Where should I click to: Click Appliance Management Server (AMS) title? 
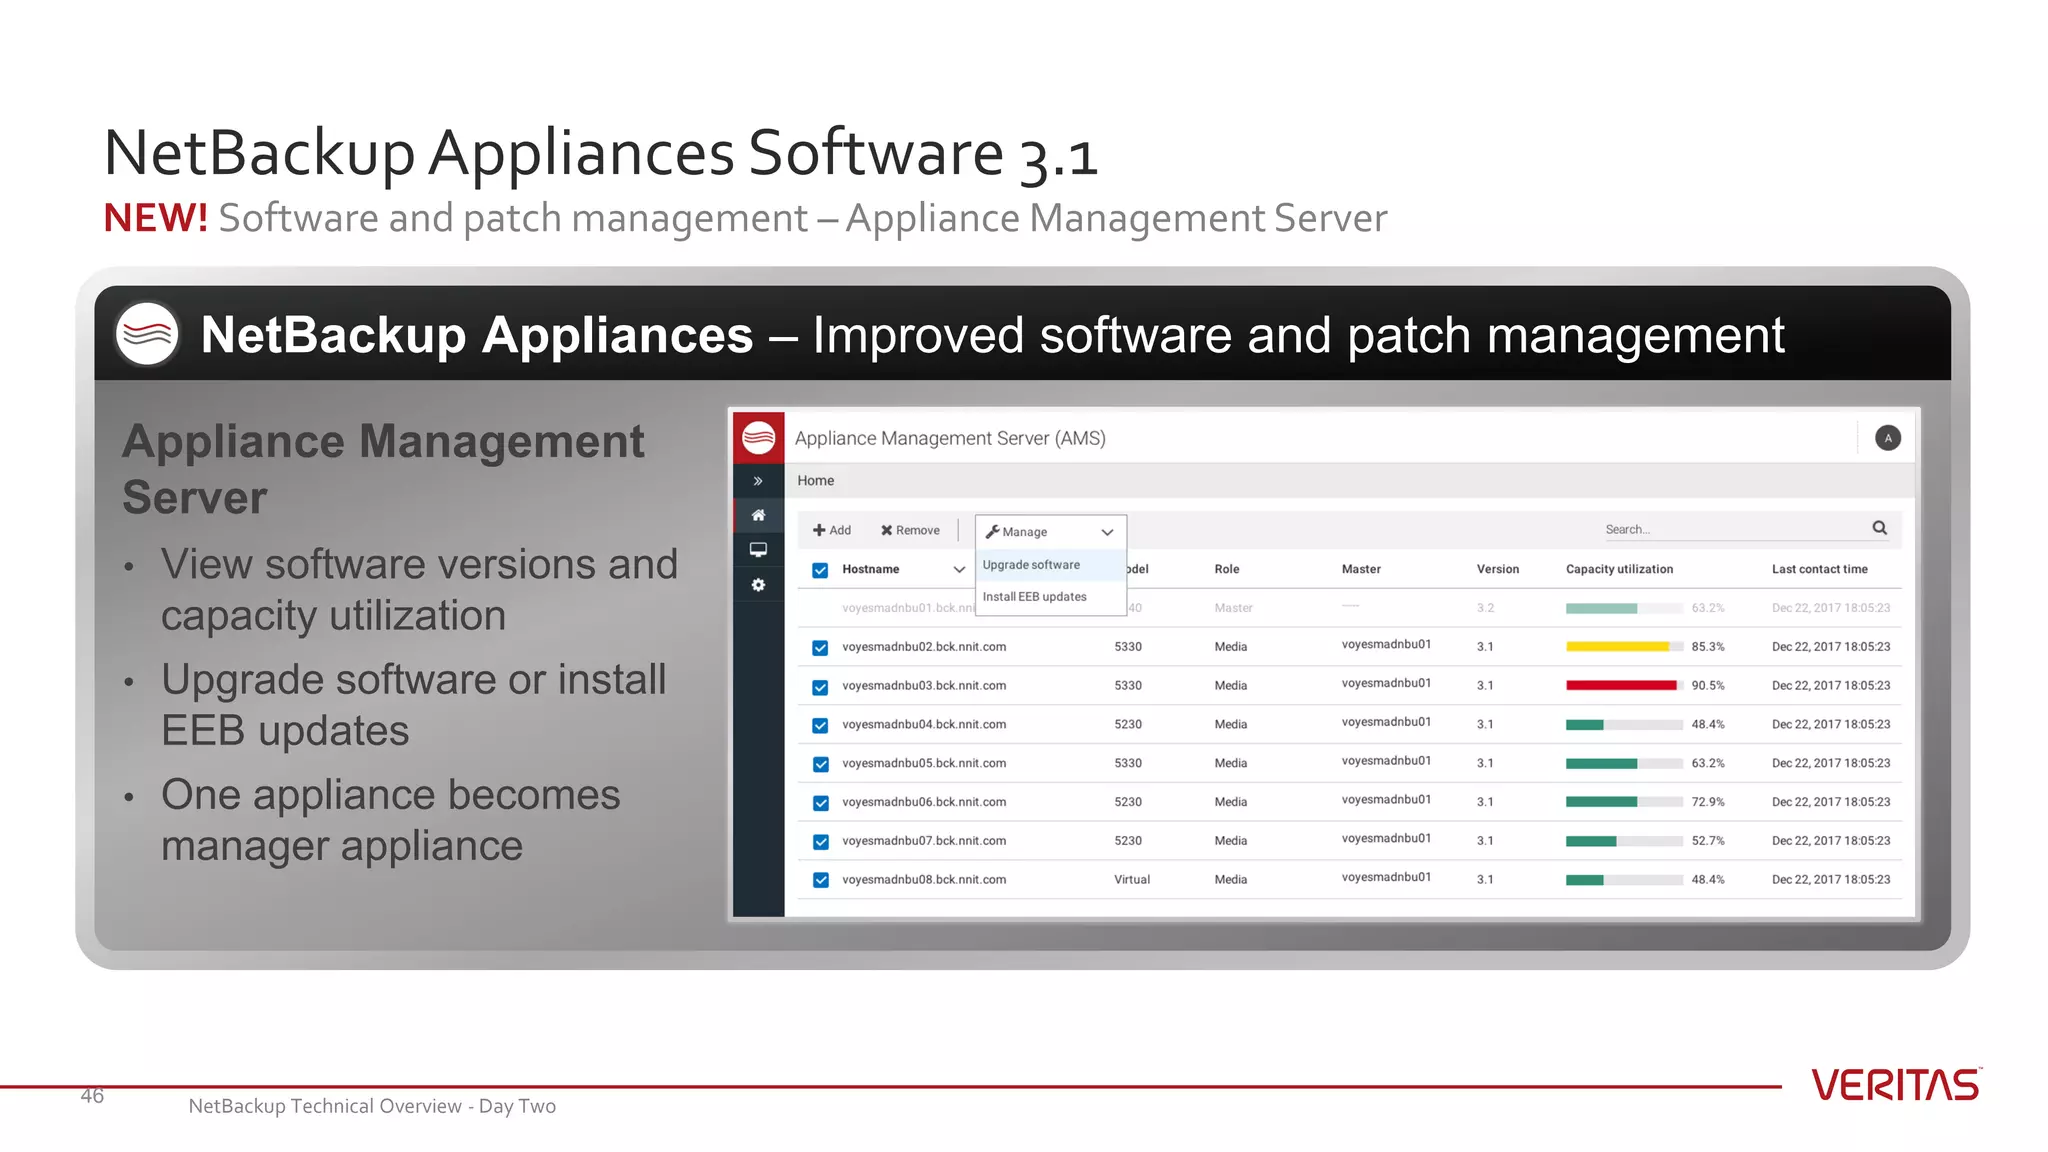coord(950,438)
